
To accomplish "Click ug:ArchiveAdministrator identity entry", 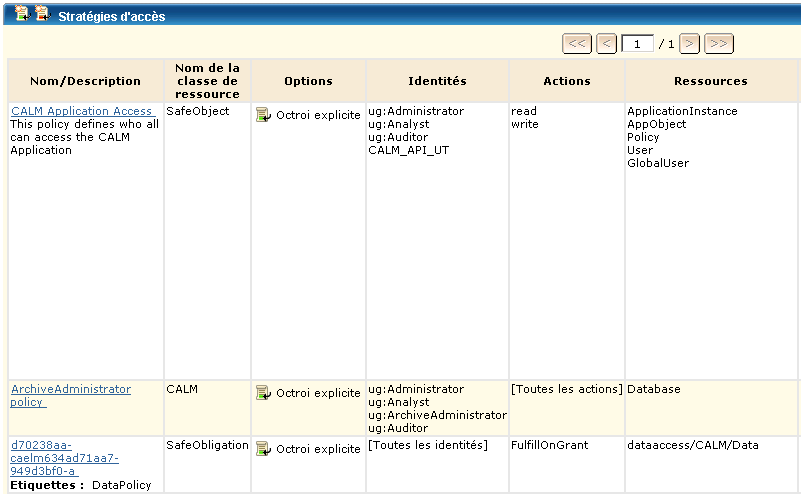I will [x=438, y=415].
